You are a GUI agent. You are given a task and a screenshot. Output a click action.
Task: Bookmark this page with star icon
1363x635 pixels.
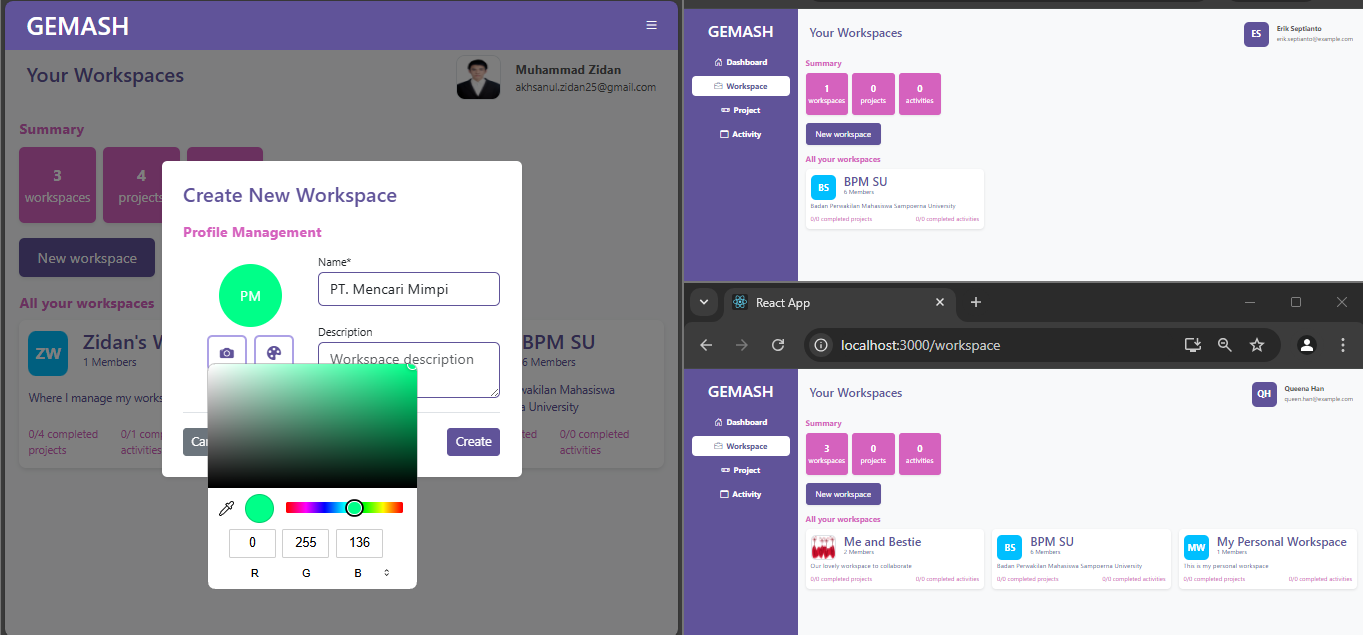tap(1257, 345)
